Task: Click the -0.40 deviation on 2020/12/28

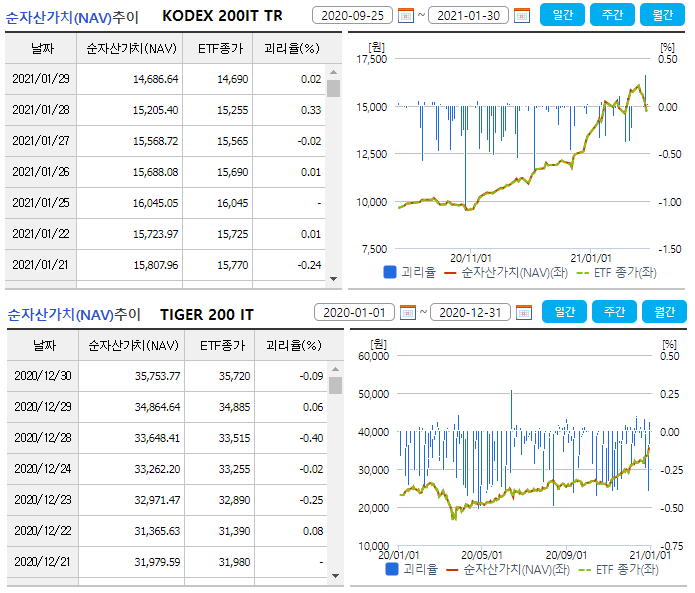Action: click(x=311, y=438)
